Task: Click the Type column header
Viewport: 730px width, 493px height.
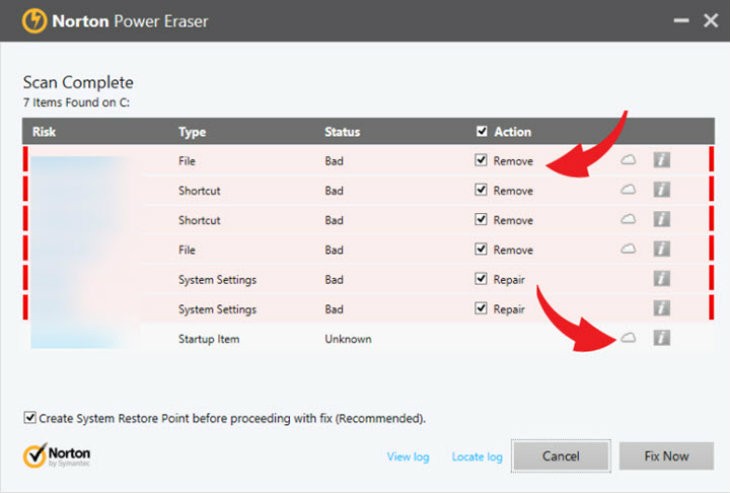Action: [x=192, y=132]
